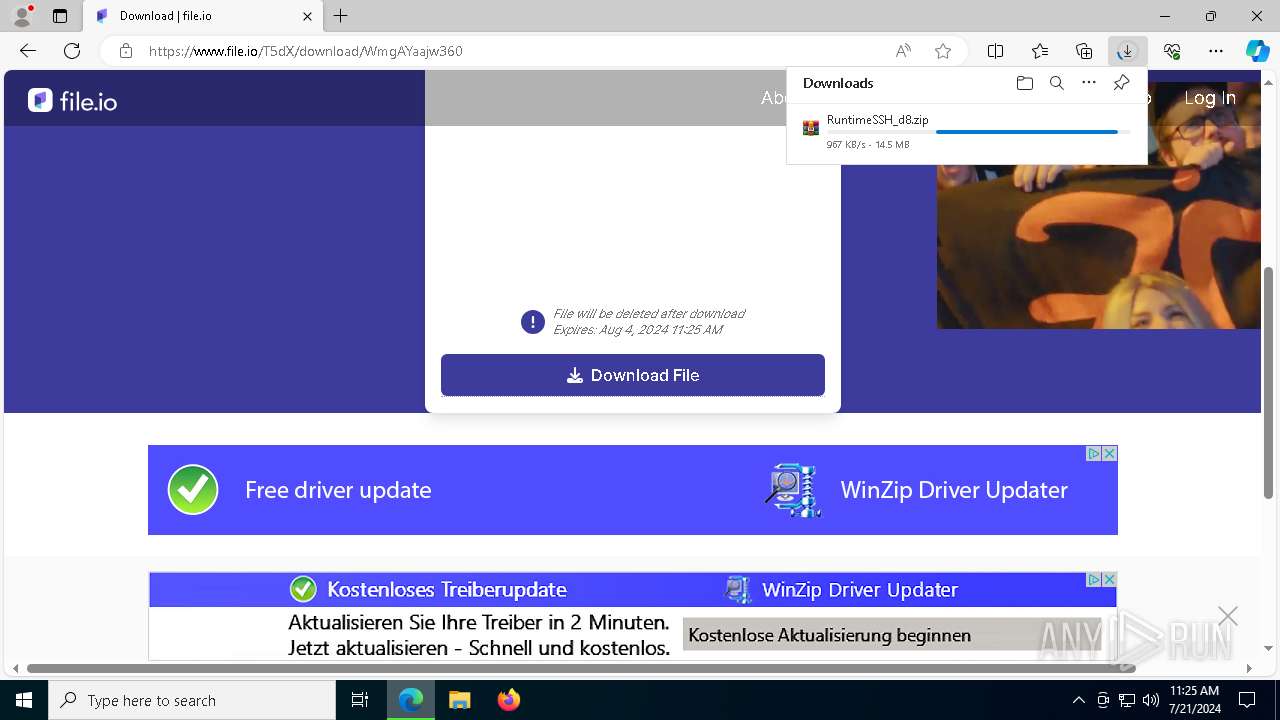Click the file.io logo
The width and height of the screenshot is (1280, 720).
(72, 100)
